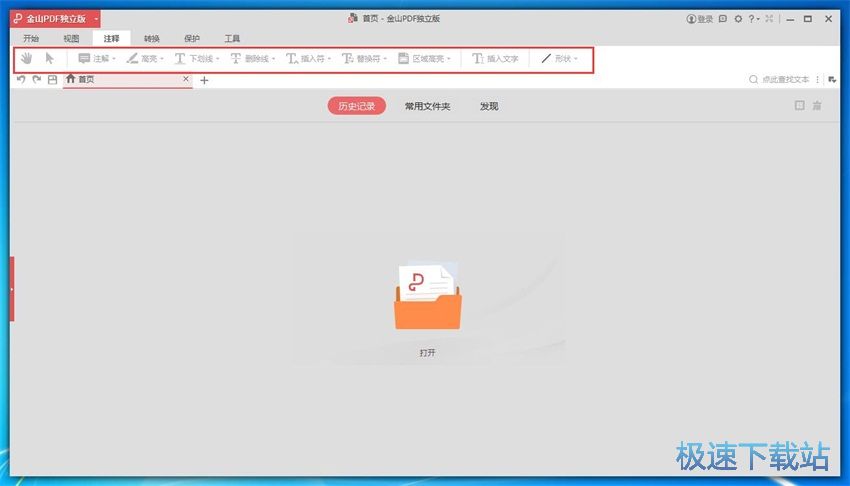Open the feedback message icon

click(723, 19)
